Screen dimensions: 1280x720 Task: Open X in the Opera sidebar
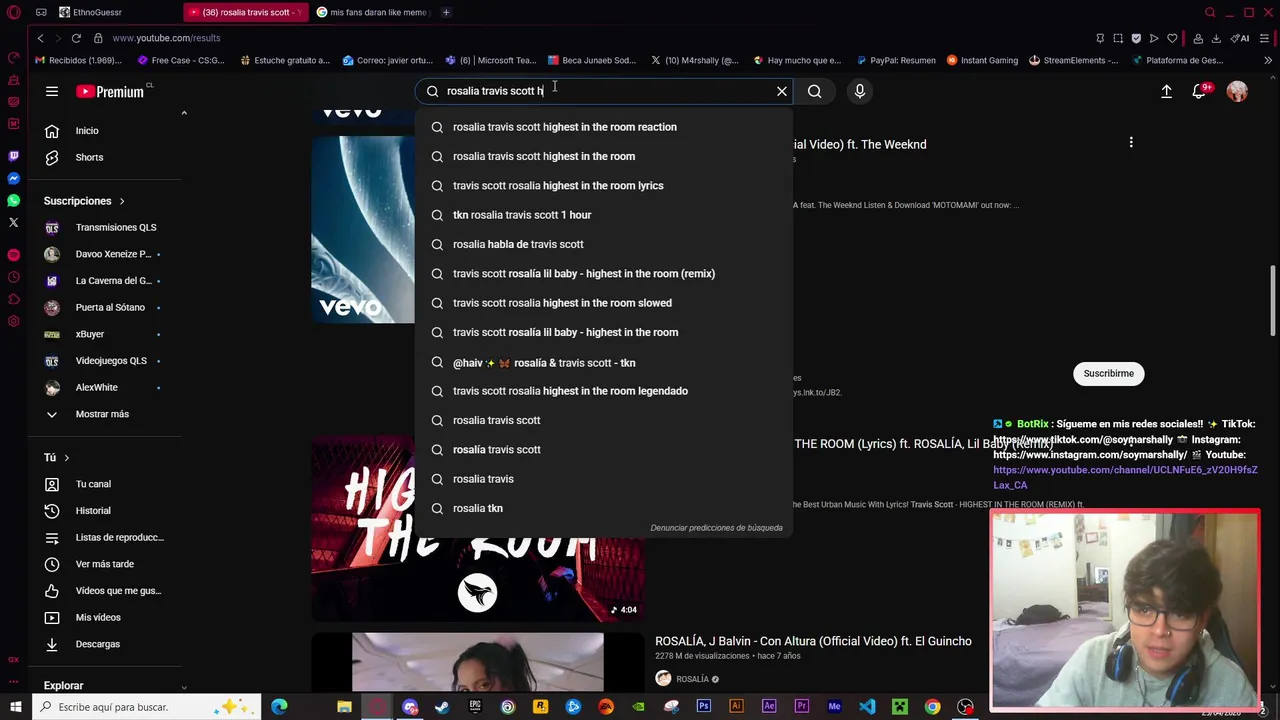point(13,222)
